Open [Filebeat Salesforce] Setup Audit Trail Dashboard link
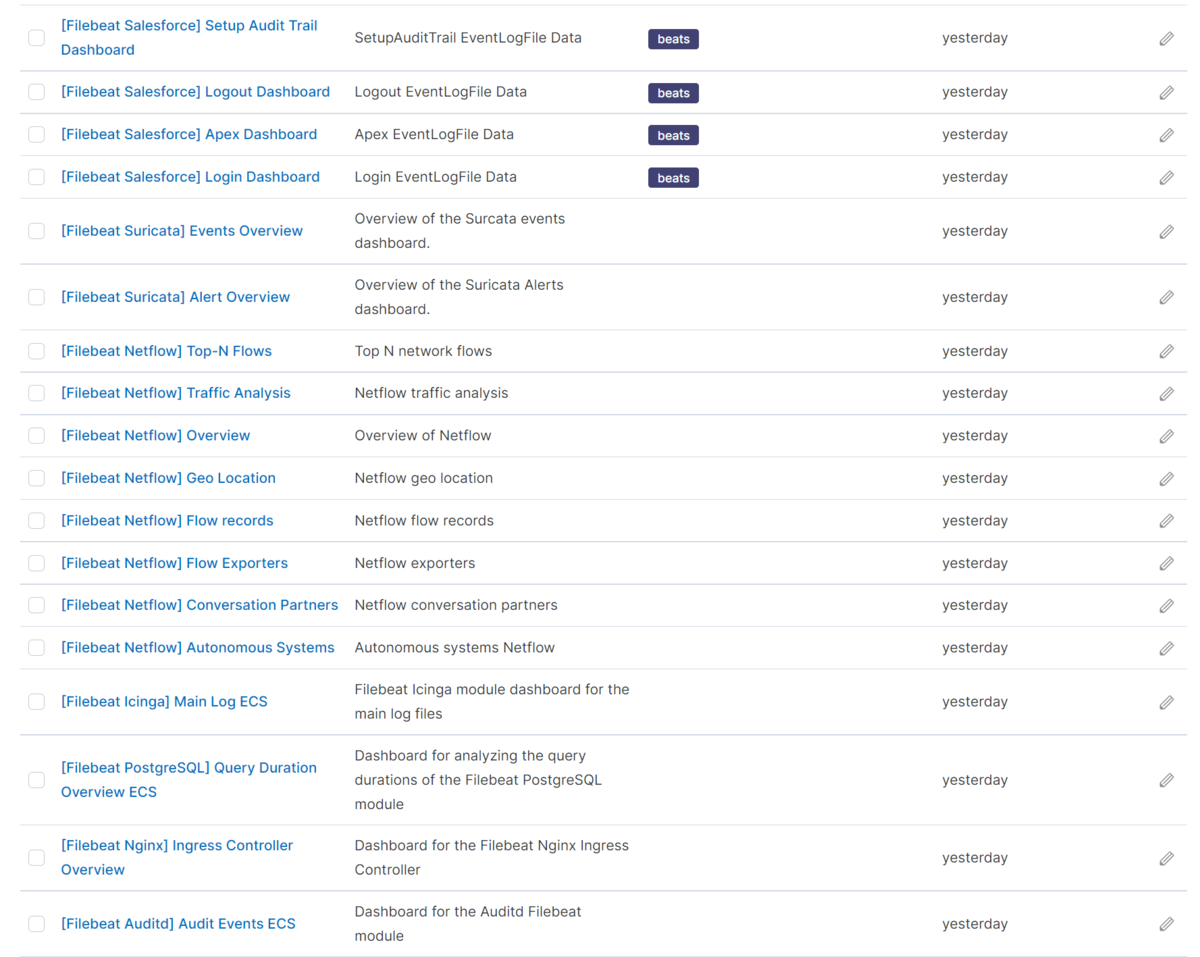The image size is (1200, 957). [189, 38]
